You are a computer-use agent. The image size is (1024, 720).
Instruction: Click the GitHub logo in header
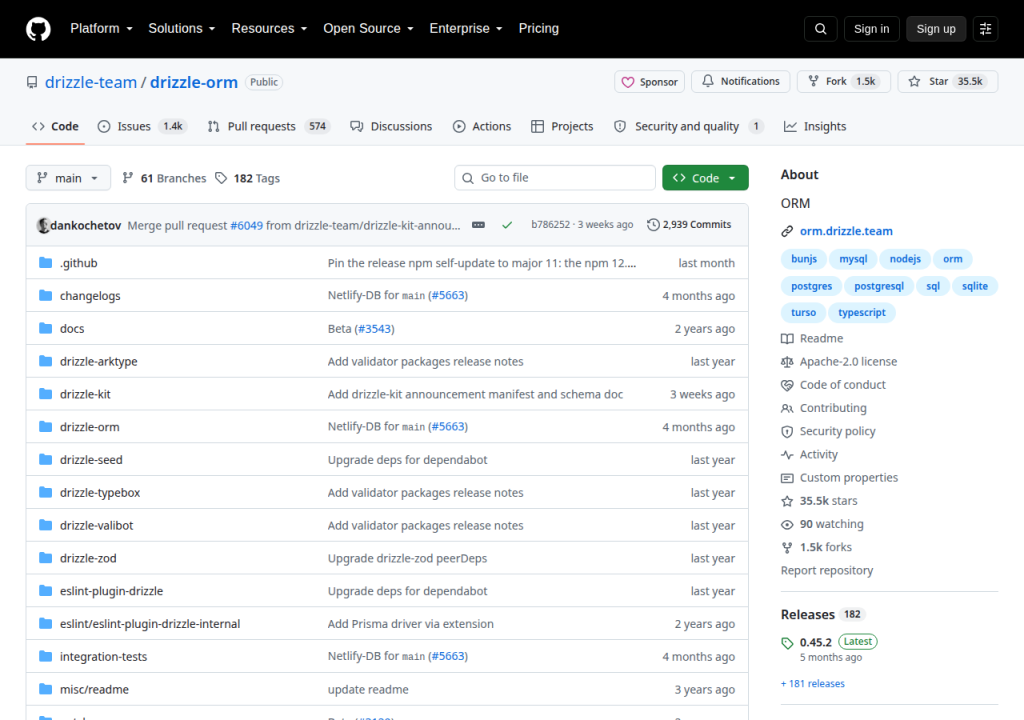39,29
